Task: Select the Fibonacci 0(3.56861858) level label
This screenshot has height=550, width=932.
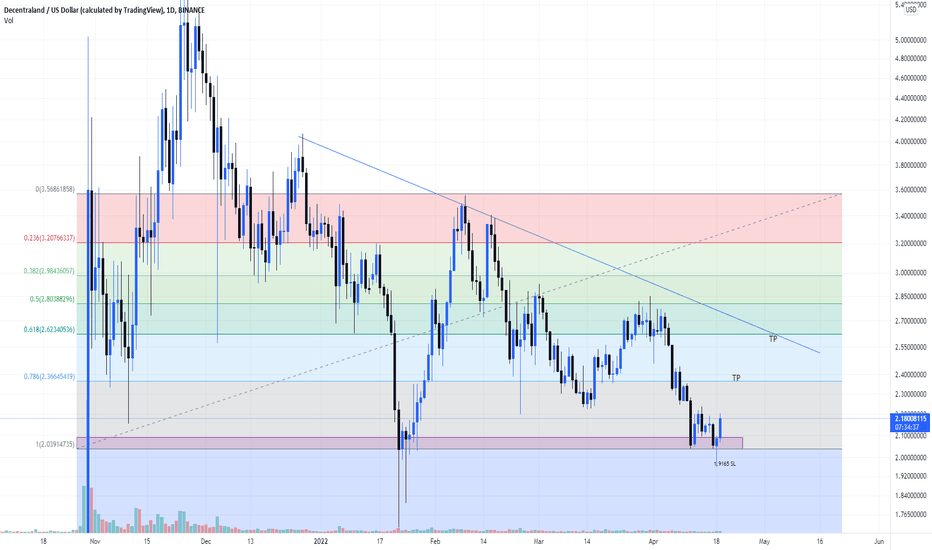Action: (55, 189)
